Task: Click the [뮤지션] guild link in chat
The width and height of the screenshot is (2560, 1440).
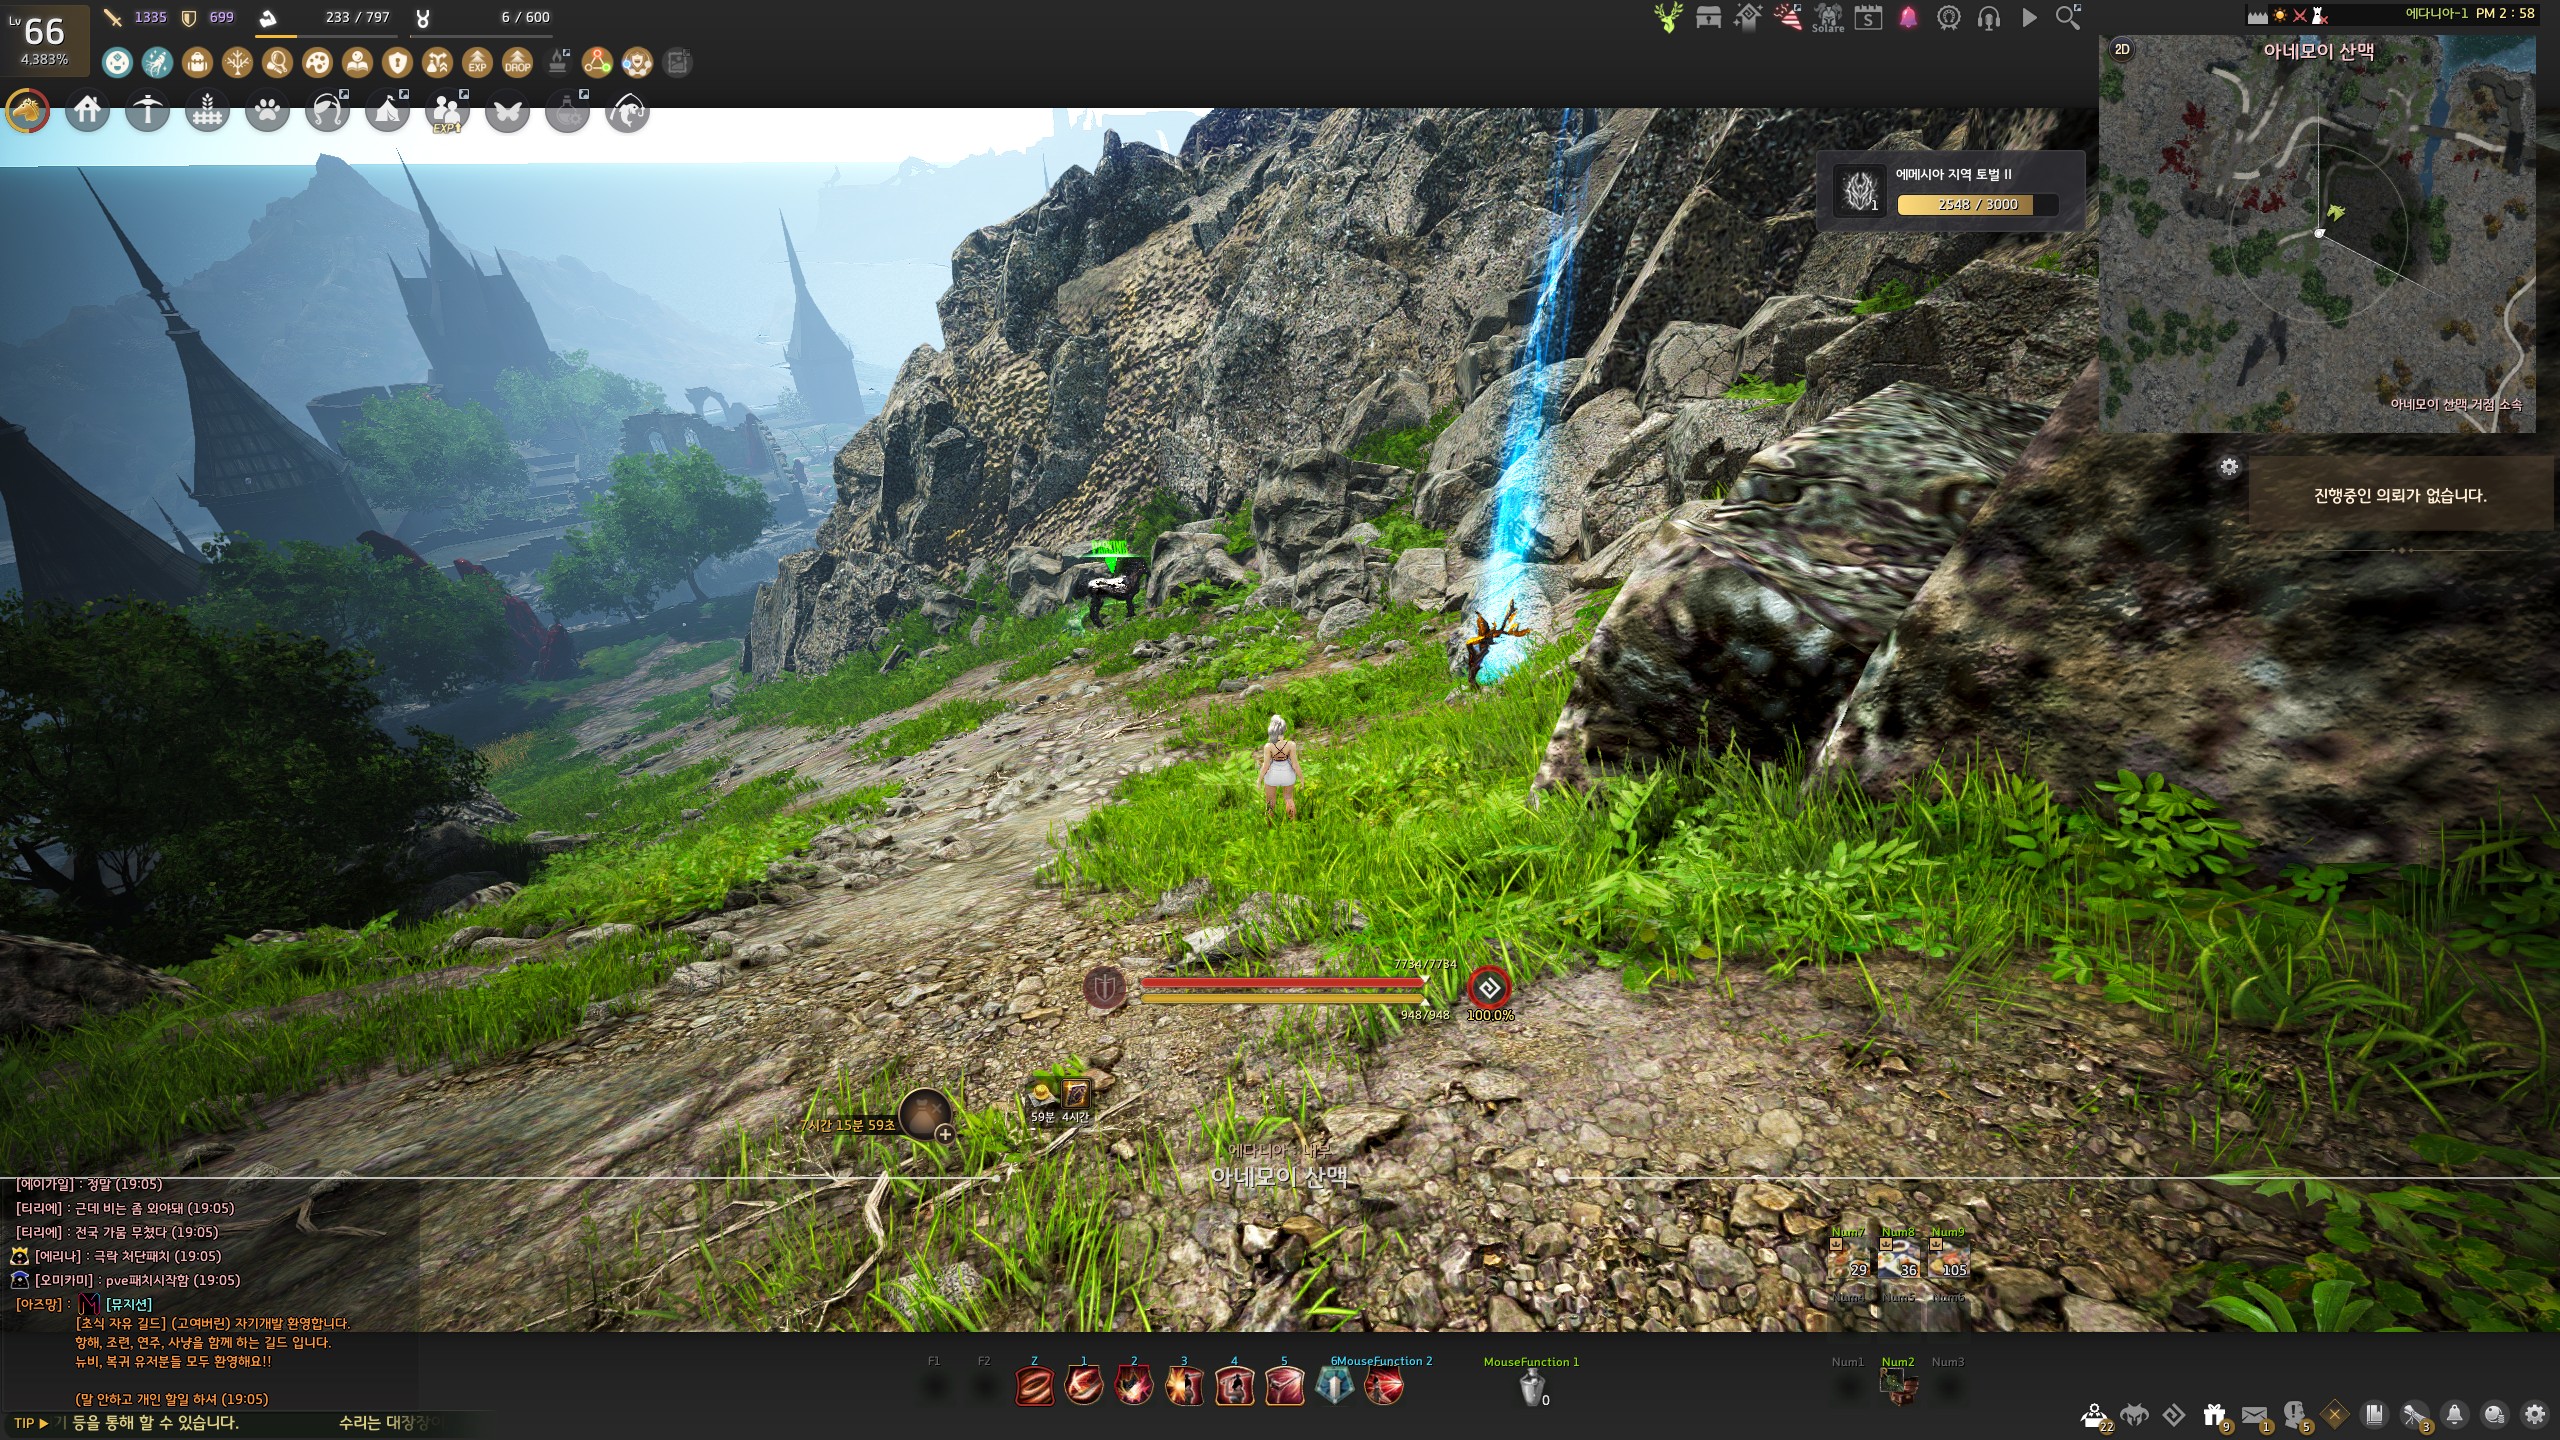Action: [x=129, y=1304]
